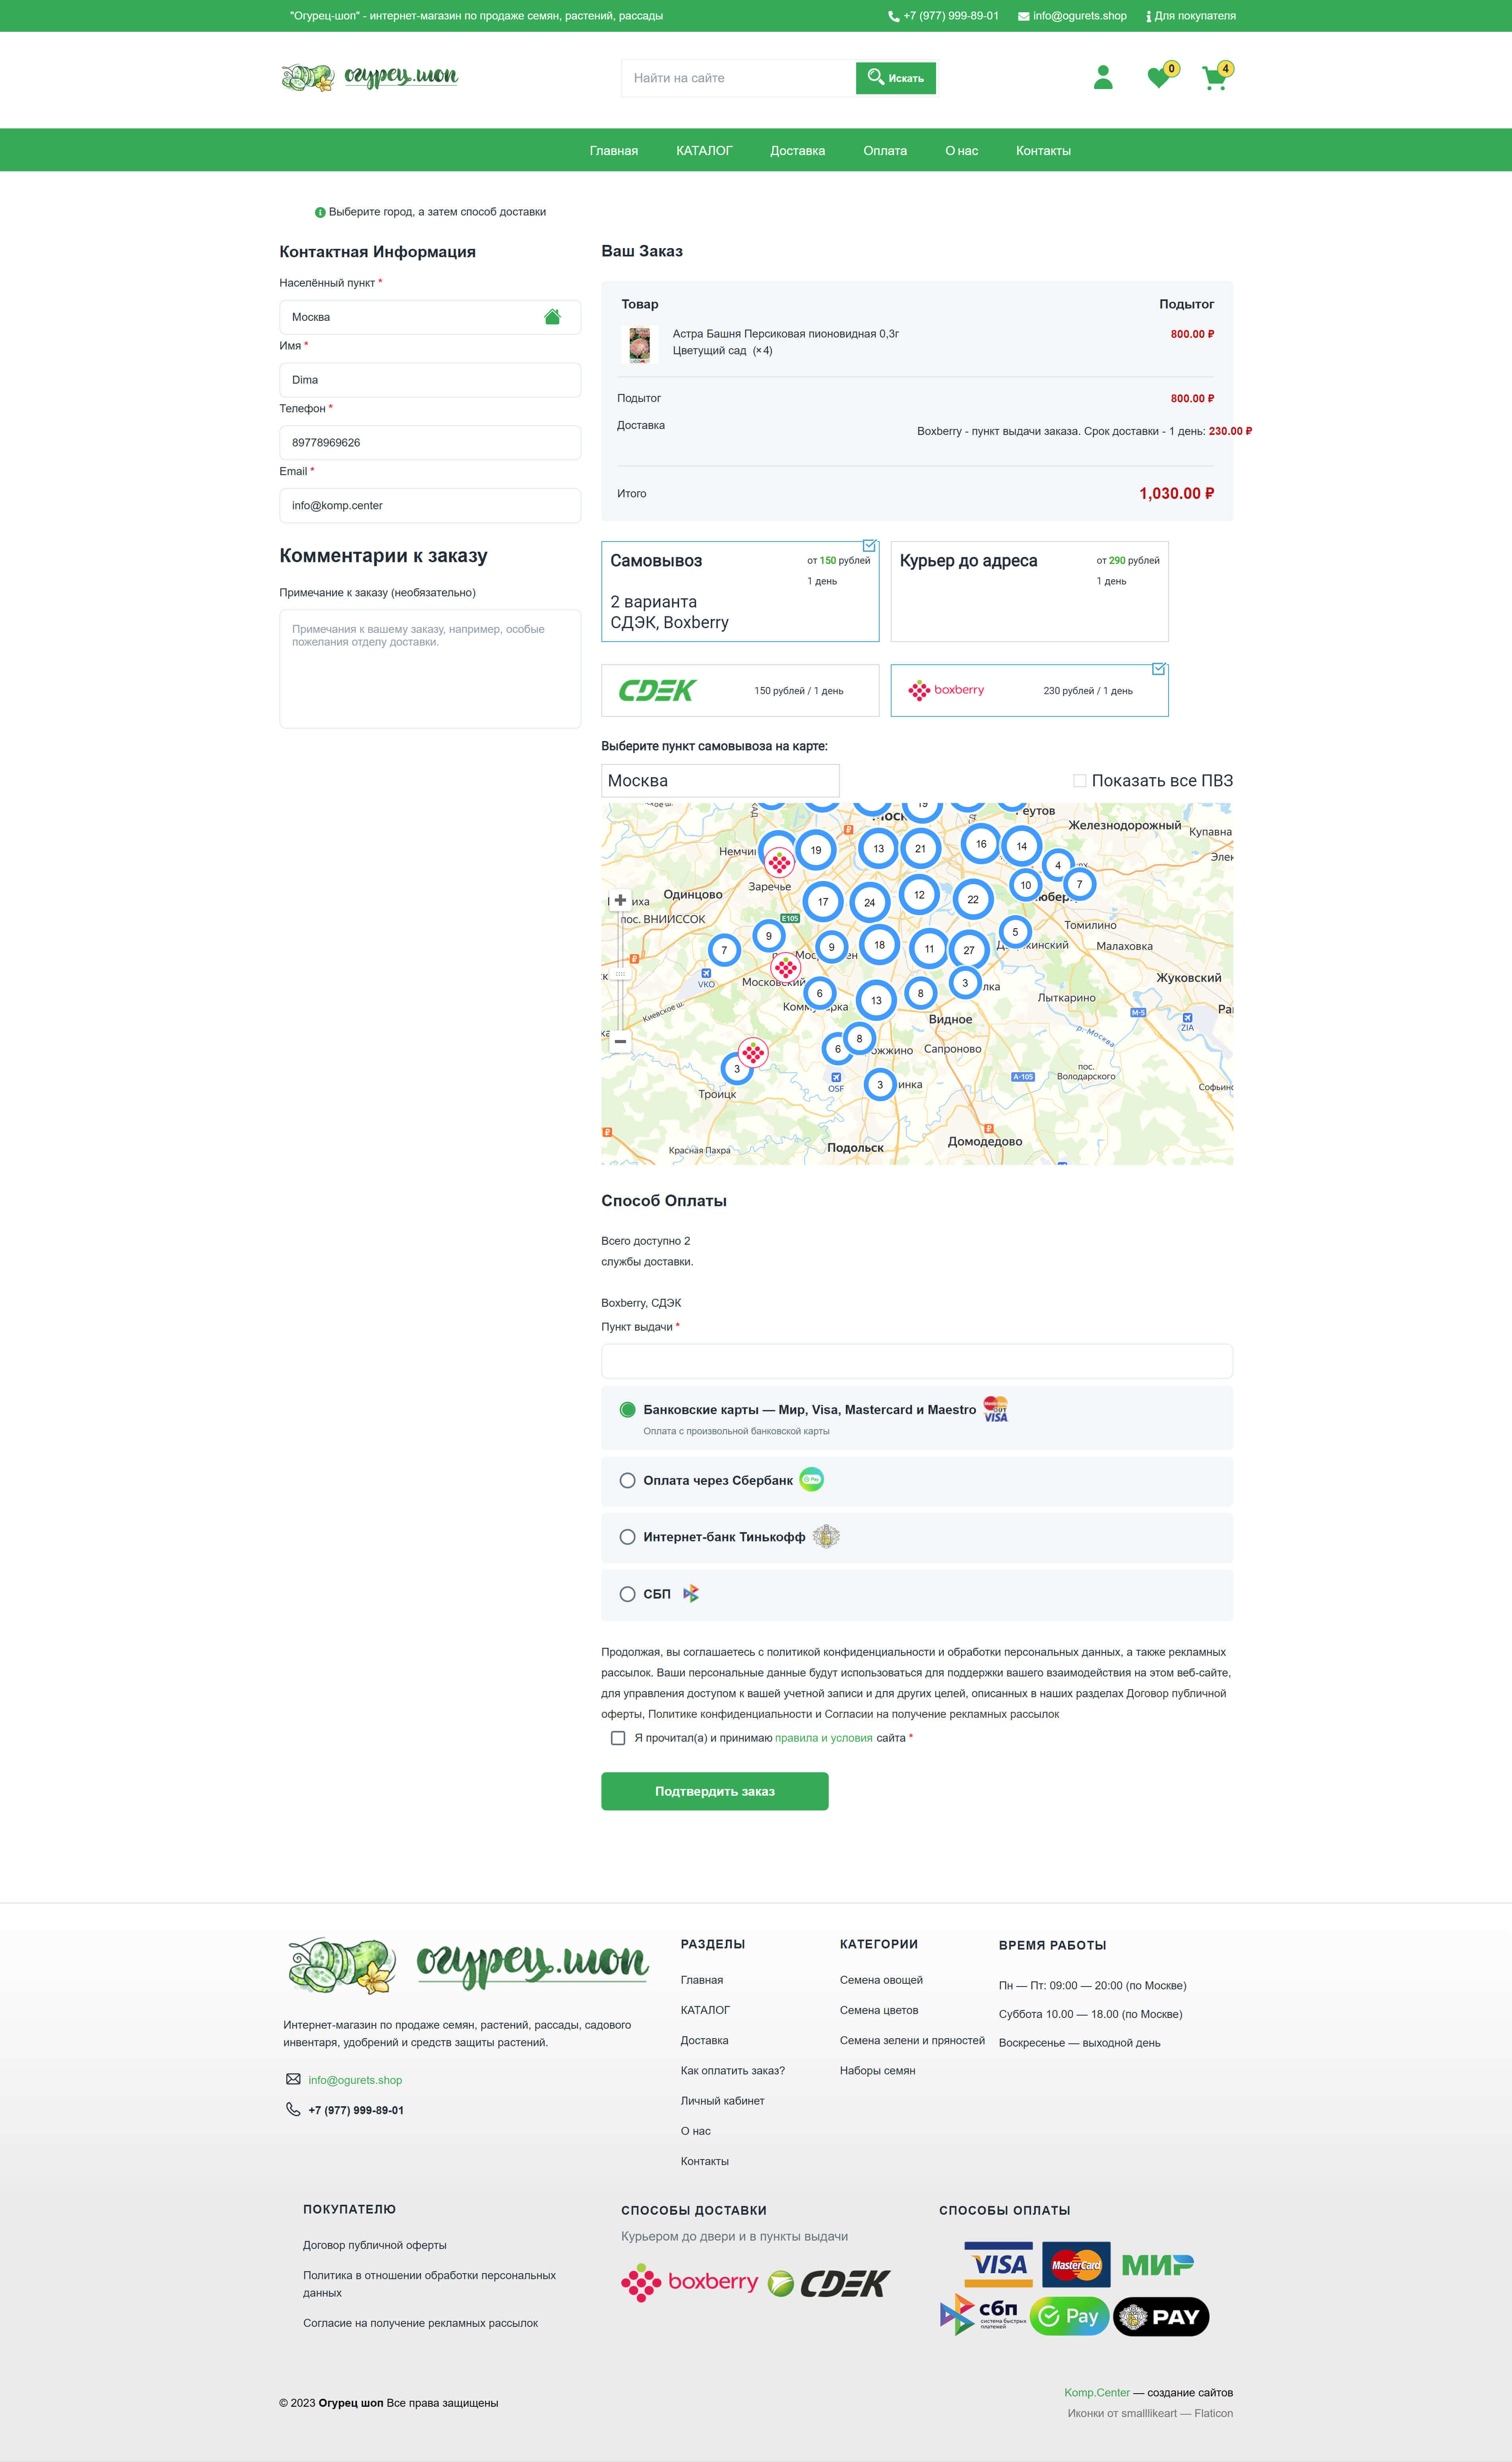
Task: Enable the Показать все ПВЗ checkbox
Action: (1079, 781)
